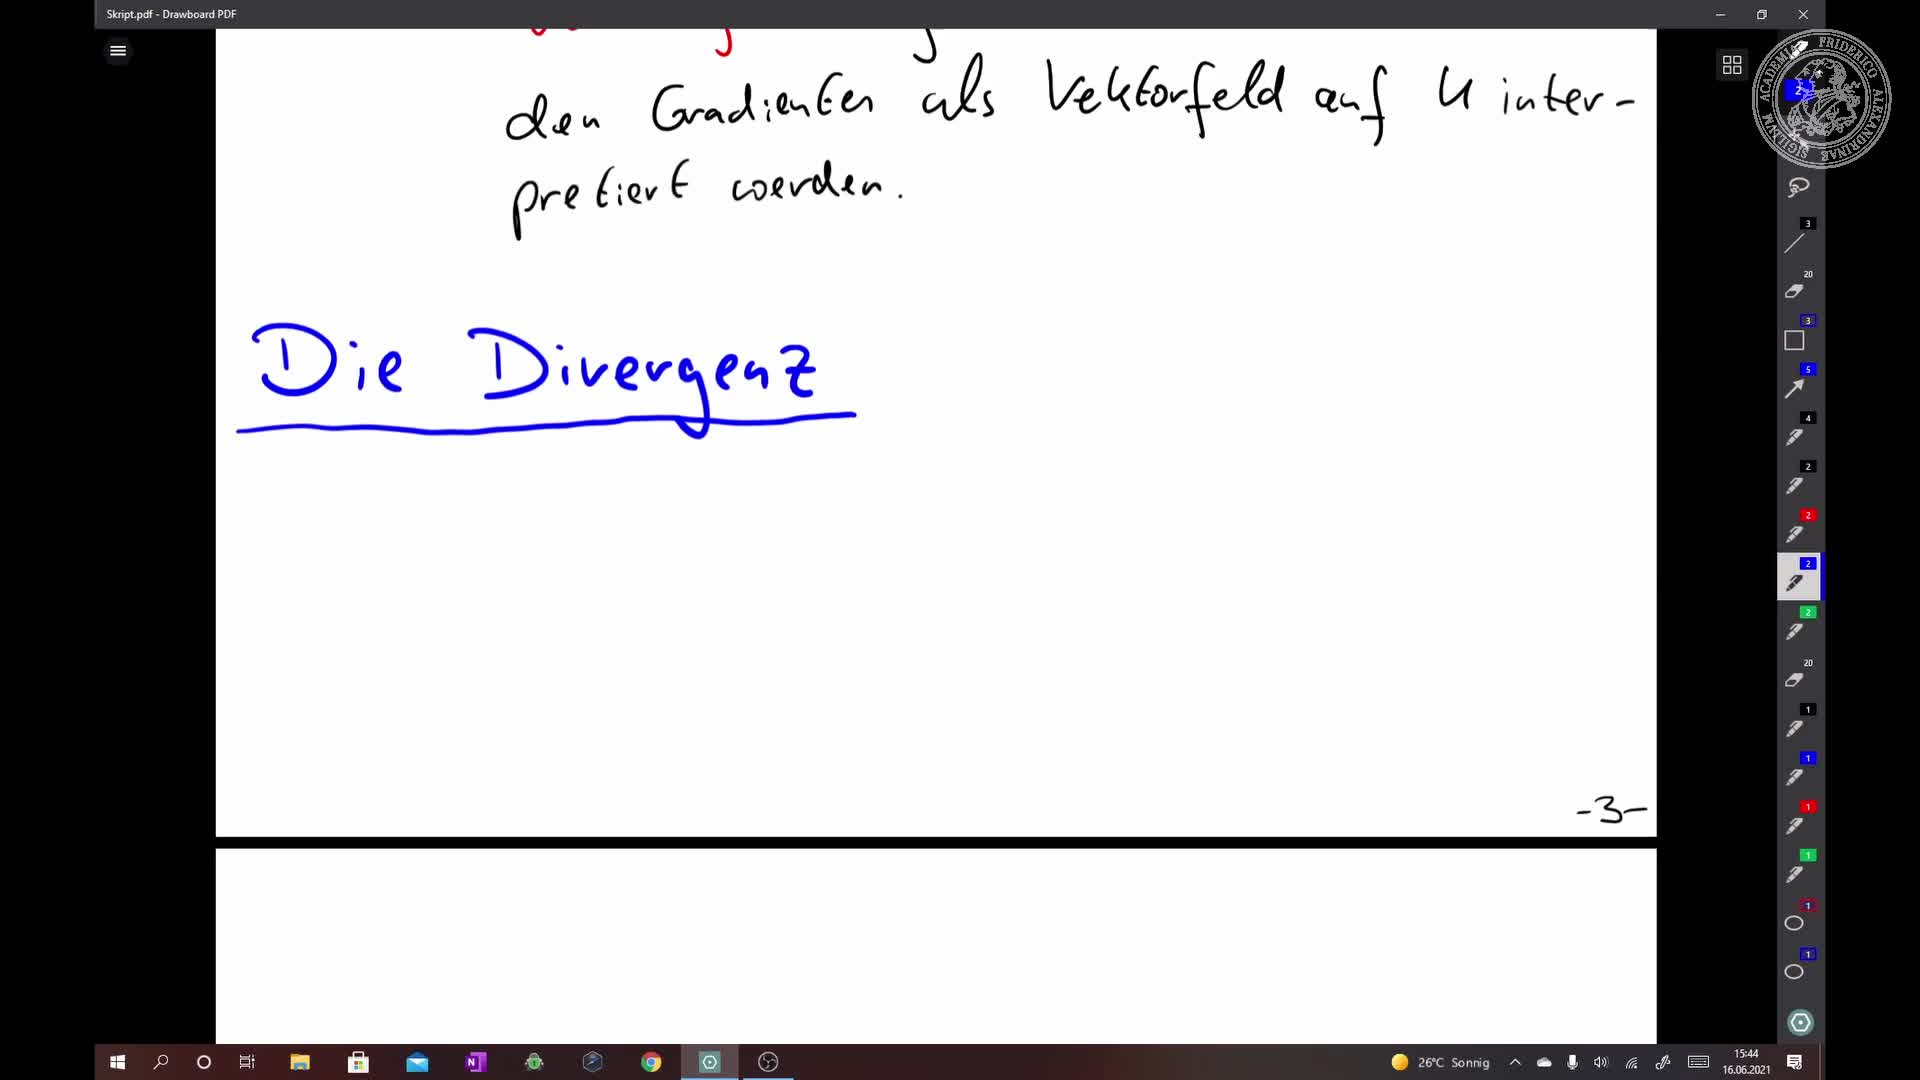1920x1080 pixels.
Task: Open the Windows Start menu
Action: point(117,1062)
